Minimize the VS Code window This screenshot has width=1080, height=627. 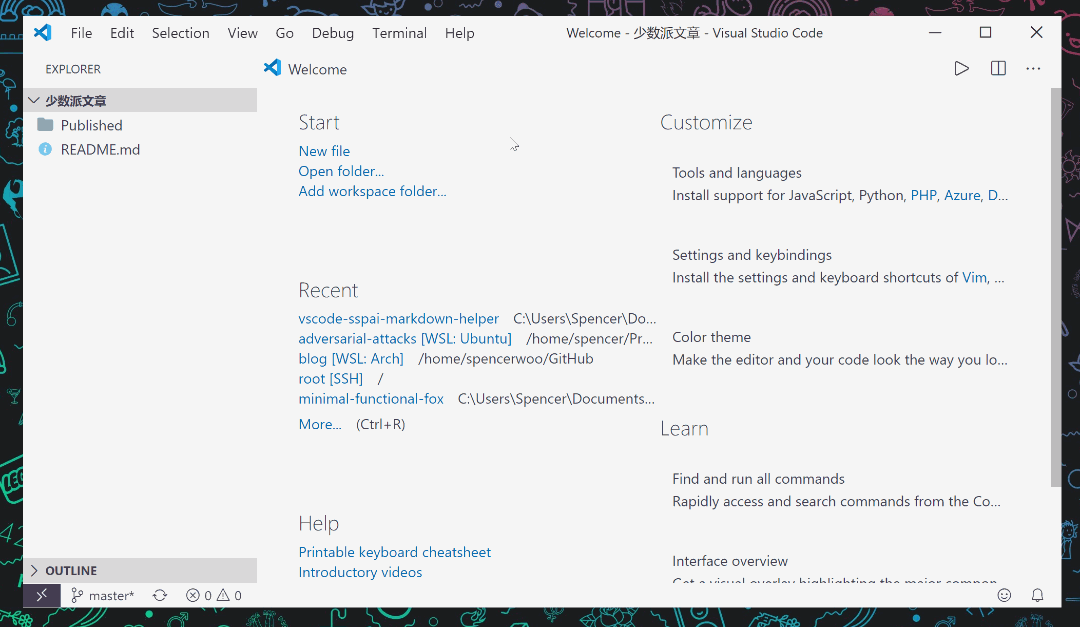(x=935, y=32)
